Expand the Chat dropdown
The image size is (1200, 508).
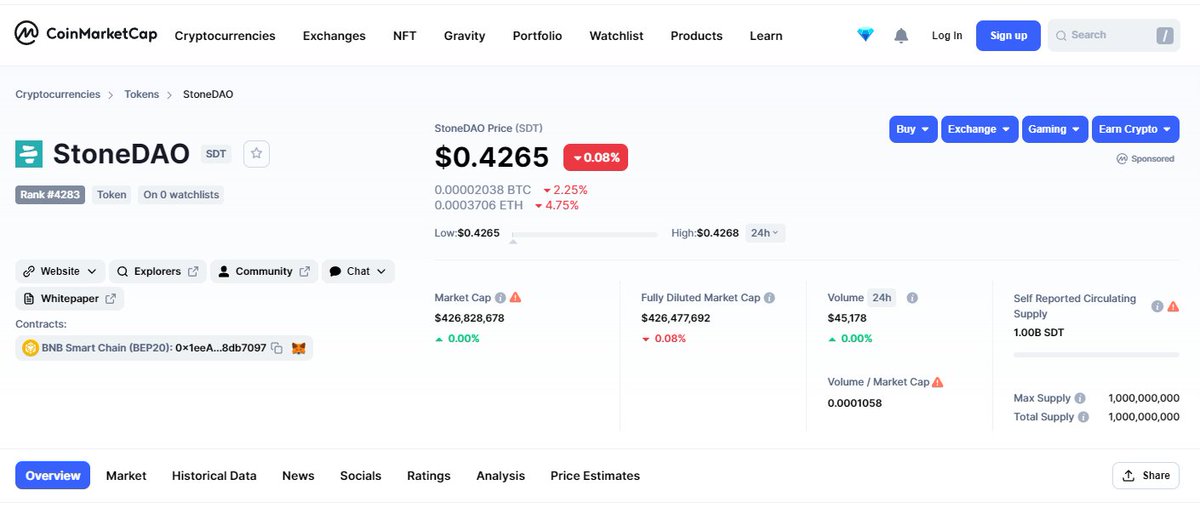pos(358,271)
